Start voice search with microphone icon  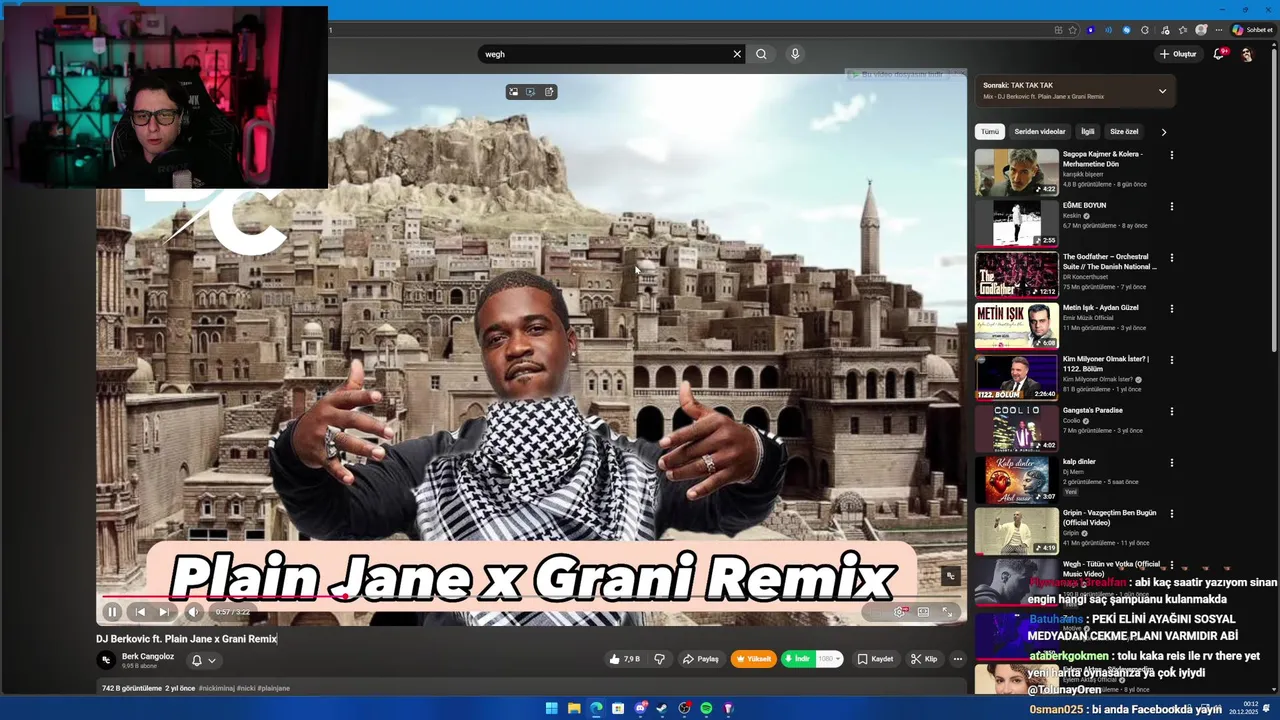[795, 54]
